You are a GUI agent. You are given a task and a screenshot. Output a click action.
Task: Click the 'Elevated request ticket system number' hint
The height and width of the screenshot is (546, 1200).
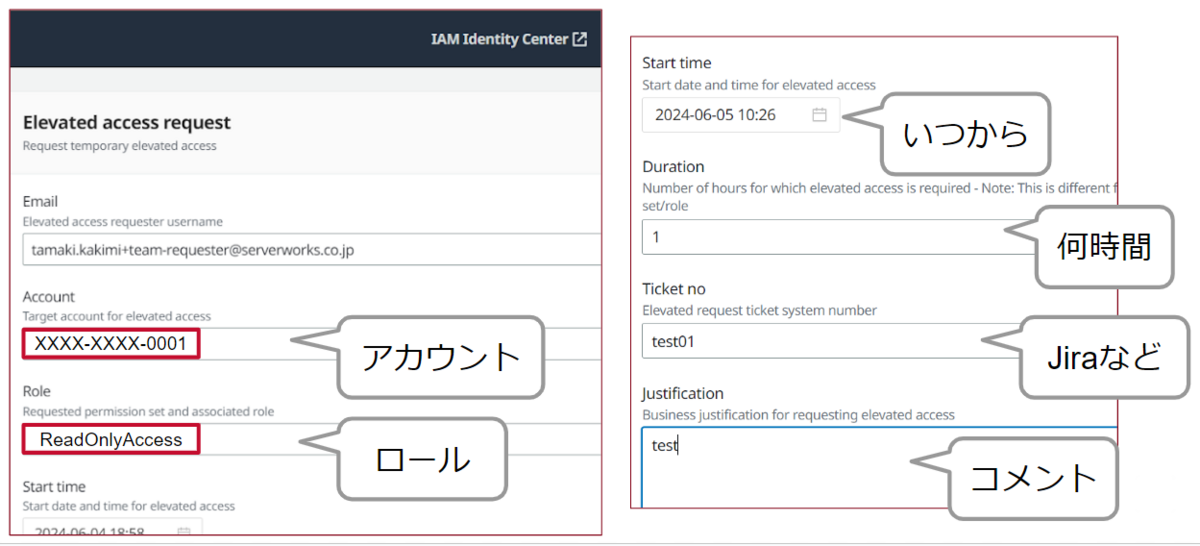pos(759,310)
